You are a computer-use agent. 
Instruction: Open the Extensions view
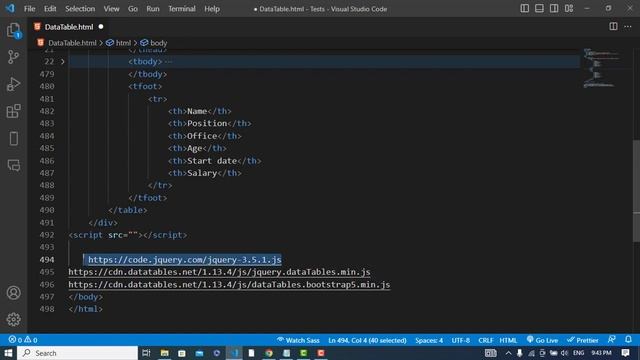pos(13,111)
